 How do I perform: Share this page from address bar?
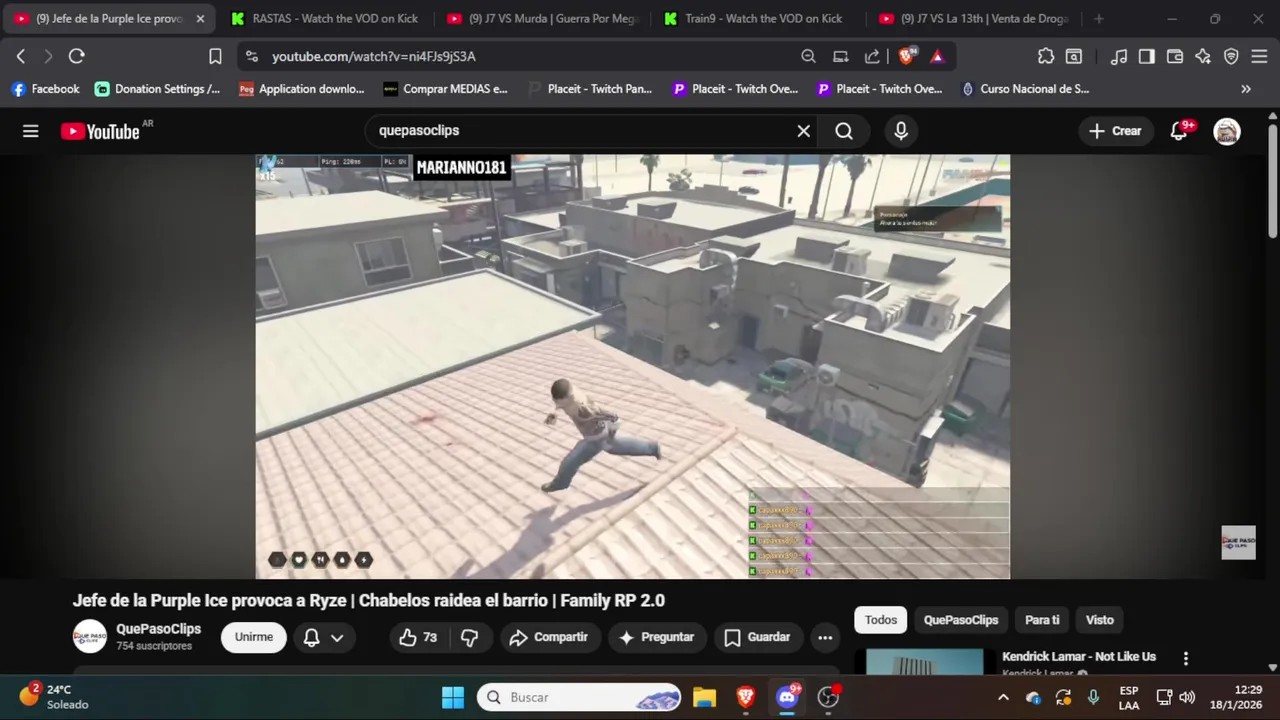pyautogui.click(x=872, y=57)
